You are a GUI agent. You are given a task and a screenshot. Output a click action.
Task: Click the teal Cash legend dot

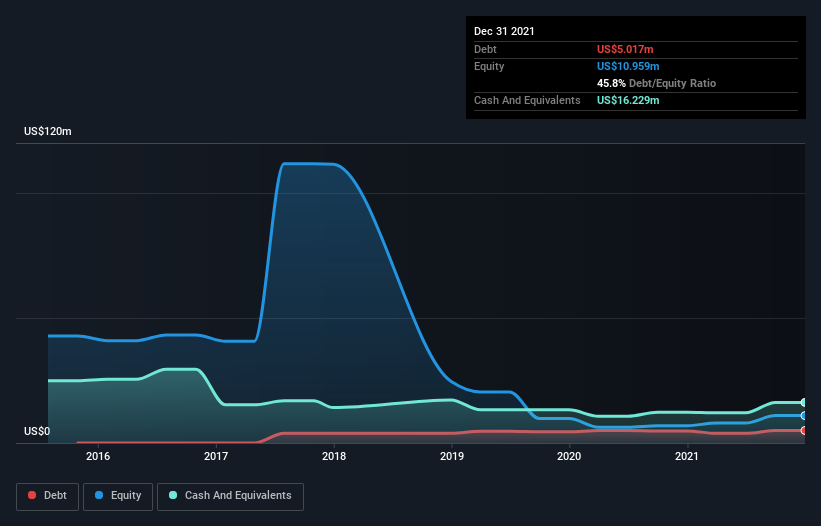pos(173,495)
